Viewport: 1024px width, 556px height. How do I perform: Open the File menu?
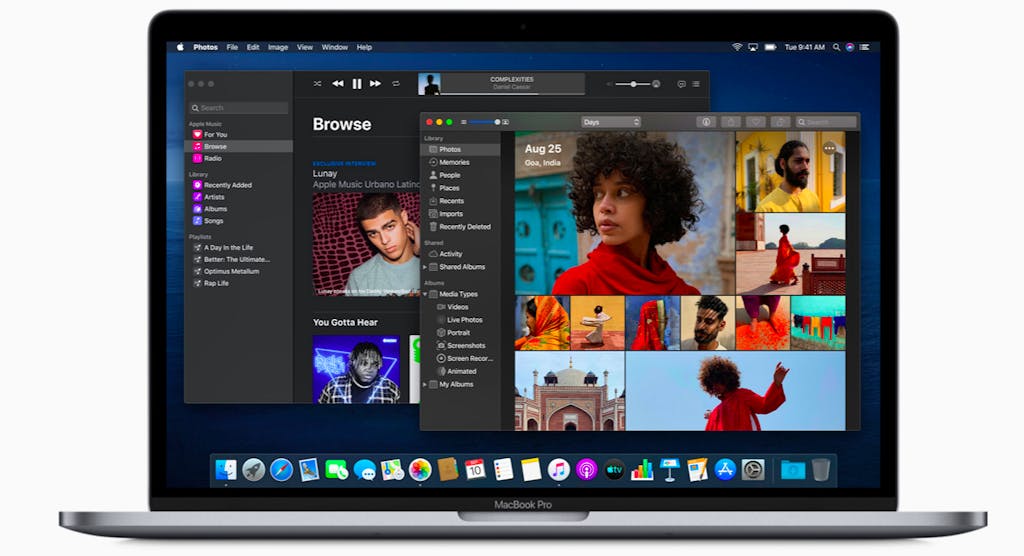(232, 47)
